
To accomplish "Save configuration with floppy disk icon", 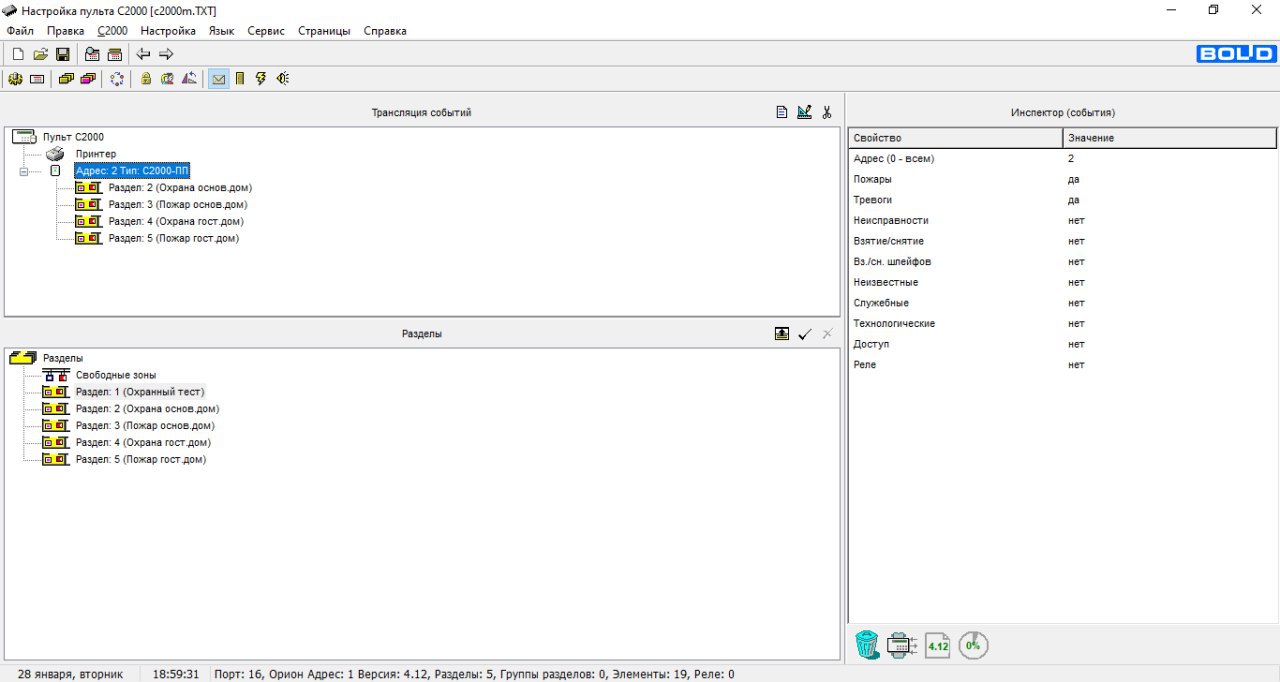I will pyautogui.click(x=62, y=54).
